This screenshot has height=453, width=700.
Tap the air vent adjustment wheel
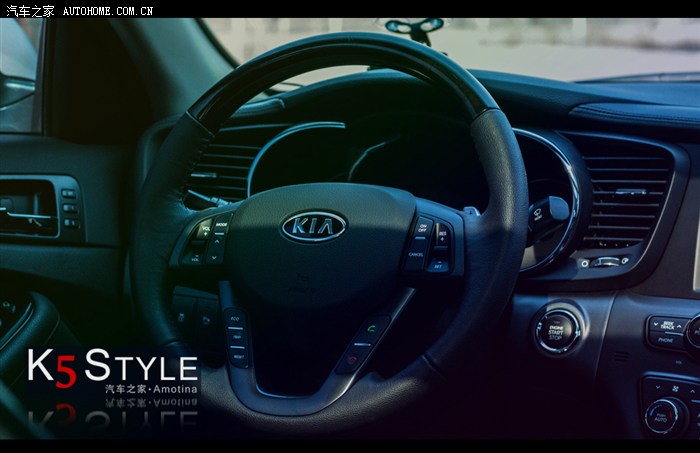coord(605,262)
